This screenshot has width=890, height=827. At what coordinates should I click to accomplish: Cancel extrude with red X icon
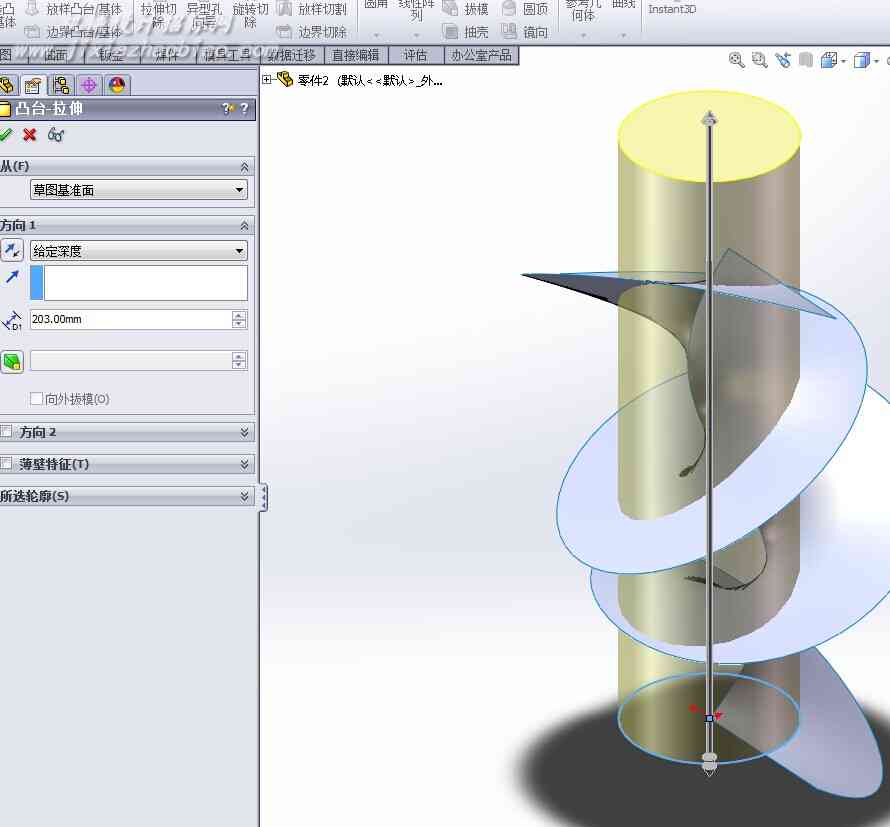click(x=30, y=135)
